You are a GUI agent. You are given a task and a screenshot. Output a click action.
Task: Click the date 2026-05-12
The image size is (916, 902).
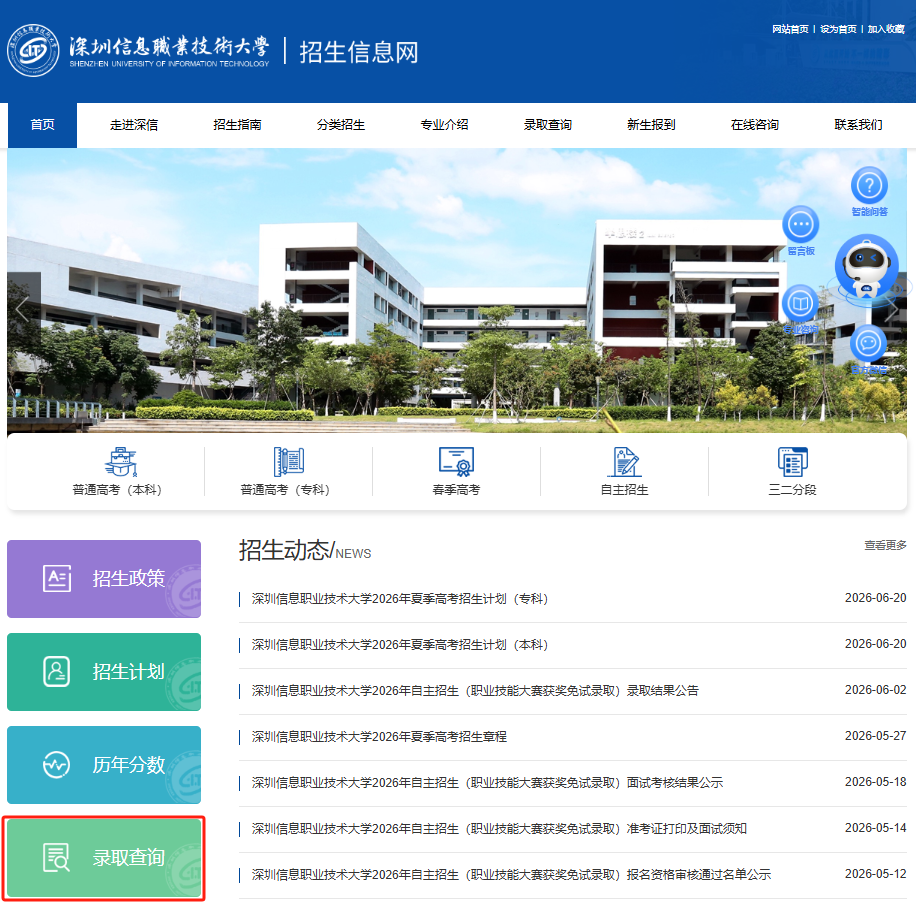tap(876, 874)
